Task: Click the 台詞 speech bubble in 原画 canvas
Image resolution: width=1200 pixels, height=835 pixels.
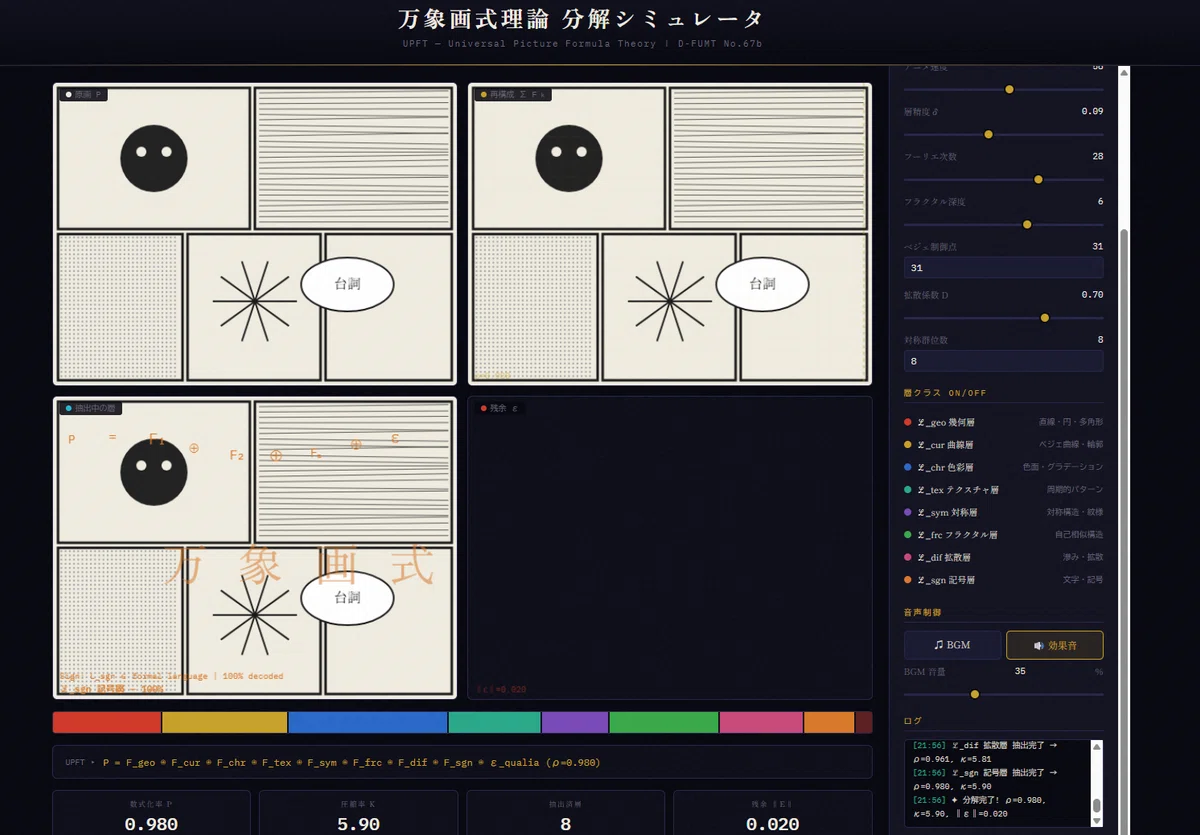Action: (x=347, y=284)
